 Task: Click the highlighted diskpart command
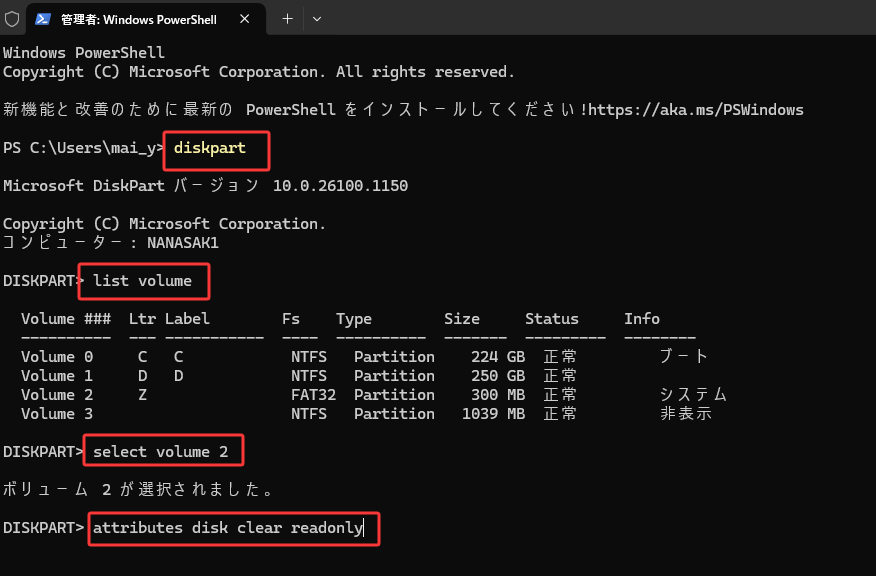click(209, 148)
